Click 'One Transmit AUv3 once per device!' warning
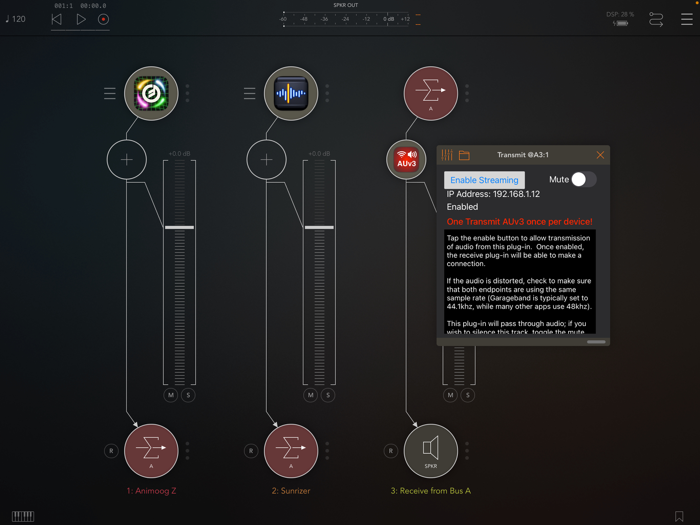The width and height of the screenshot is (700, 525). [x=520, y=221]
